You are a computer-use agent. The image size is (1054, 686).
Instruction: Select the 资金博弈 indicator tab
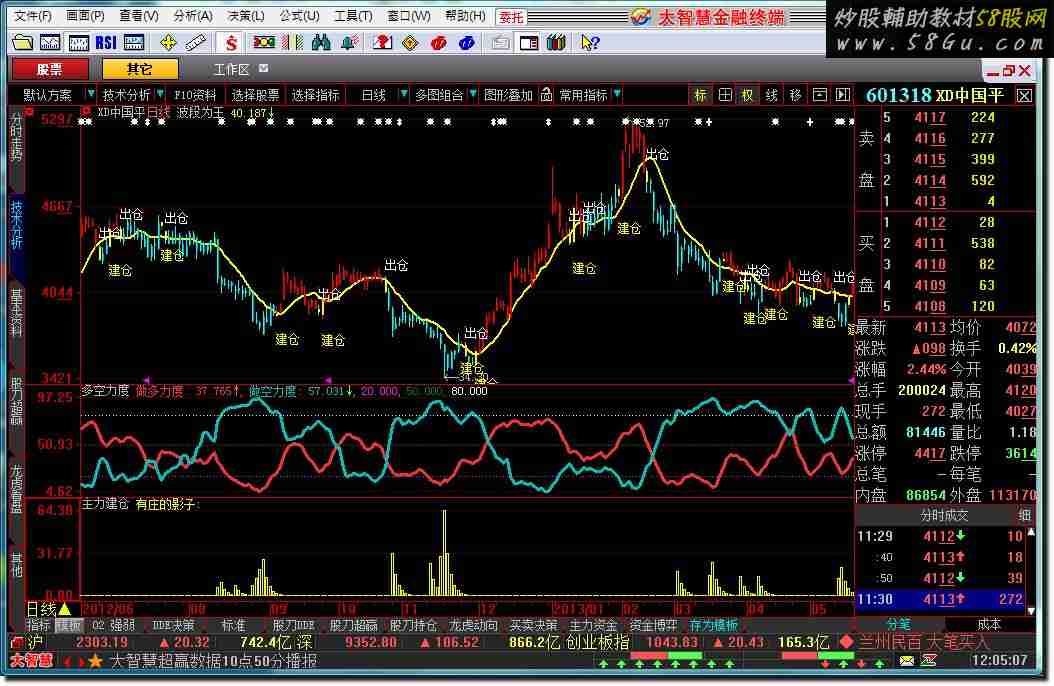[x=653, y=626]
